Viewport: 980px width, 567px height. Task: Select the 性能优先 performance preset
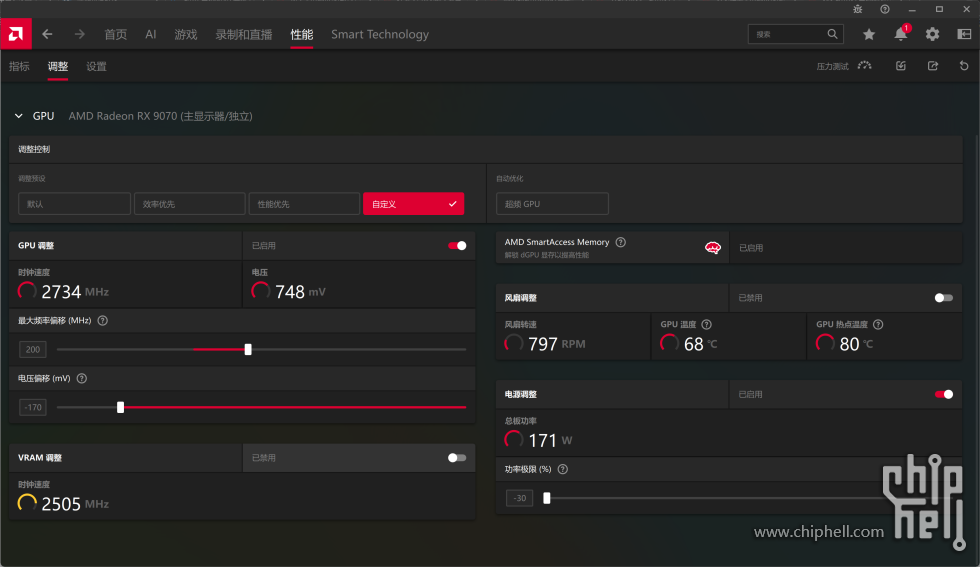pyautogui.click(x=304, y=204)
